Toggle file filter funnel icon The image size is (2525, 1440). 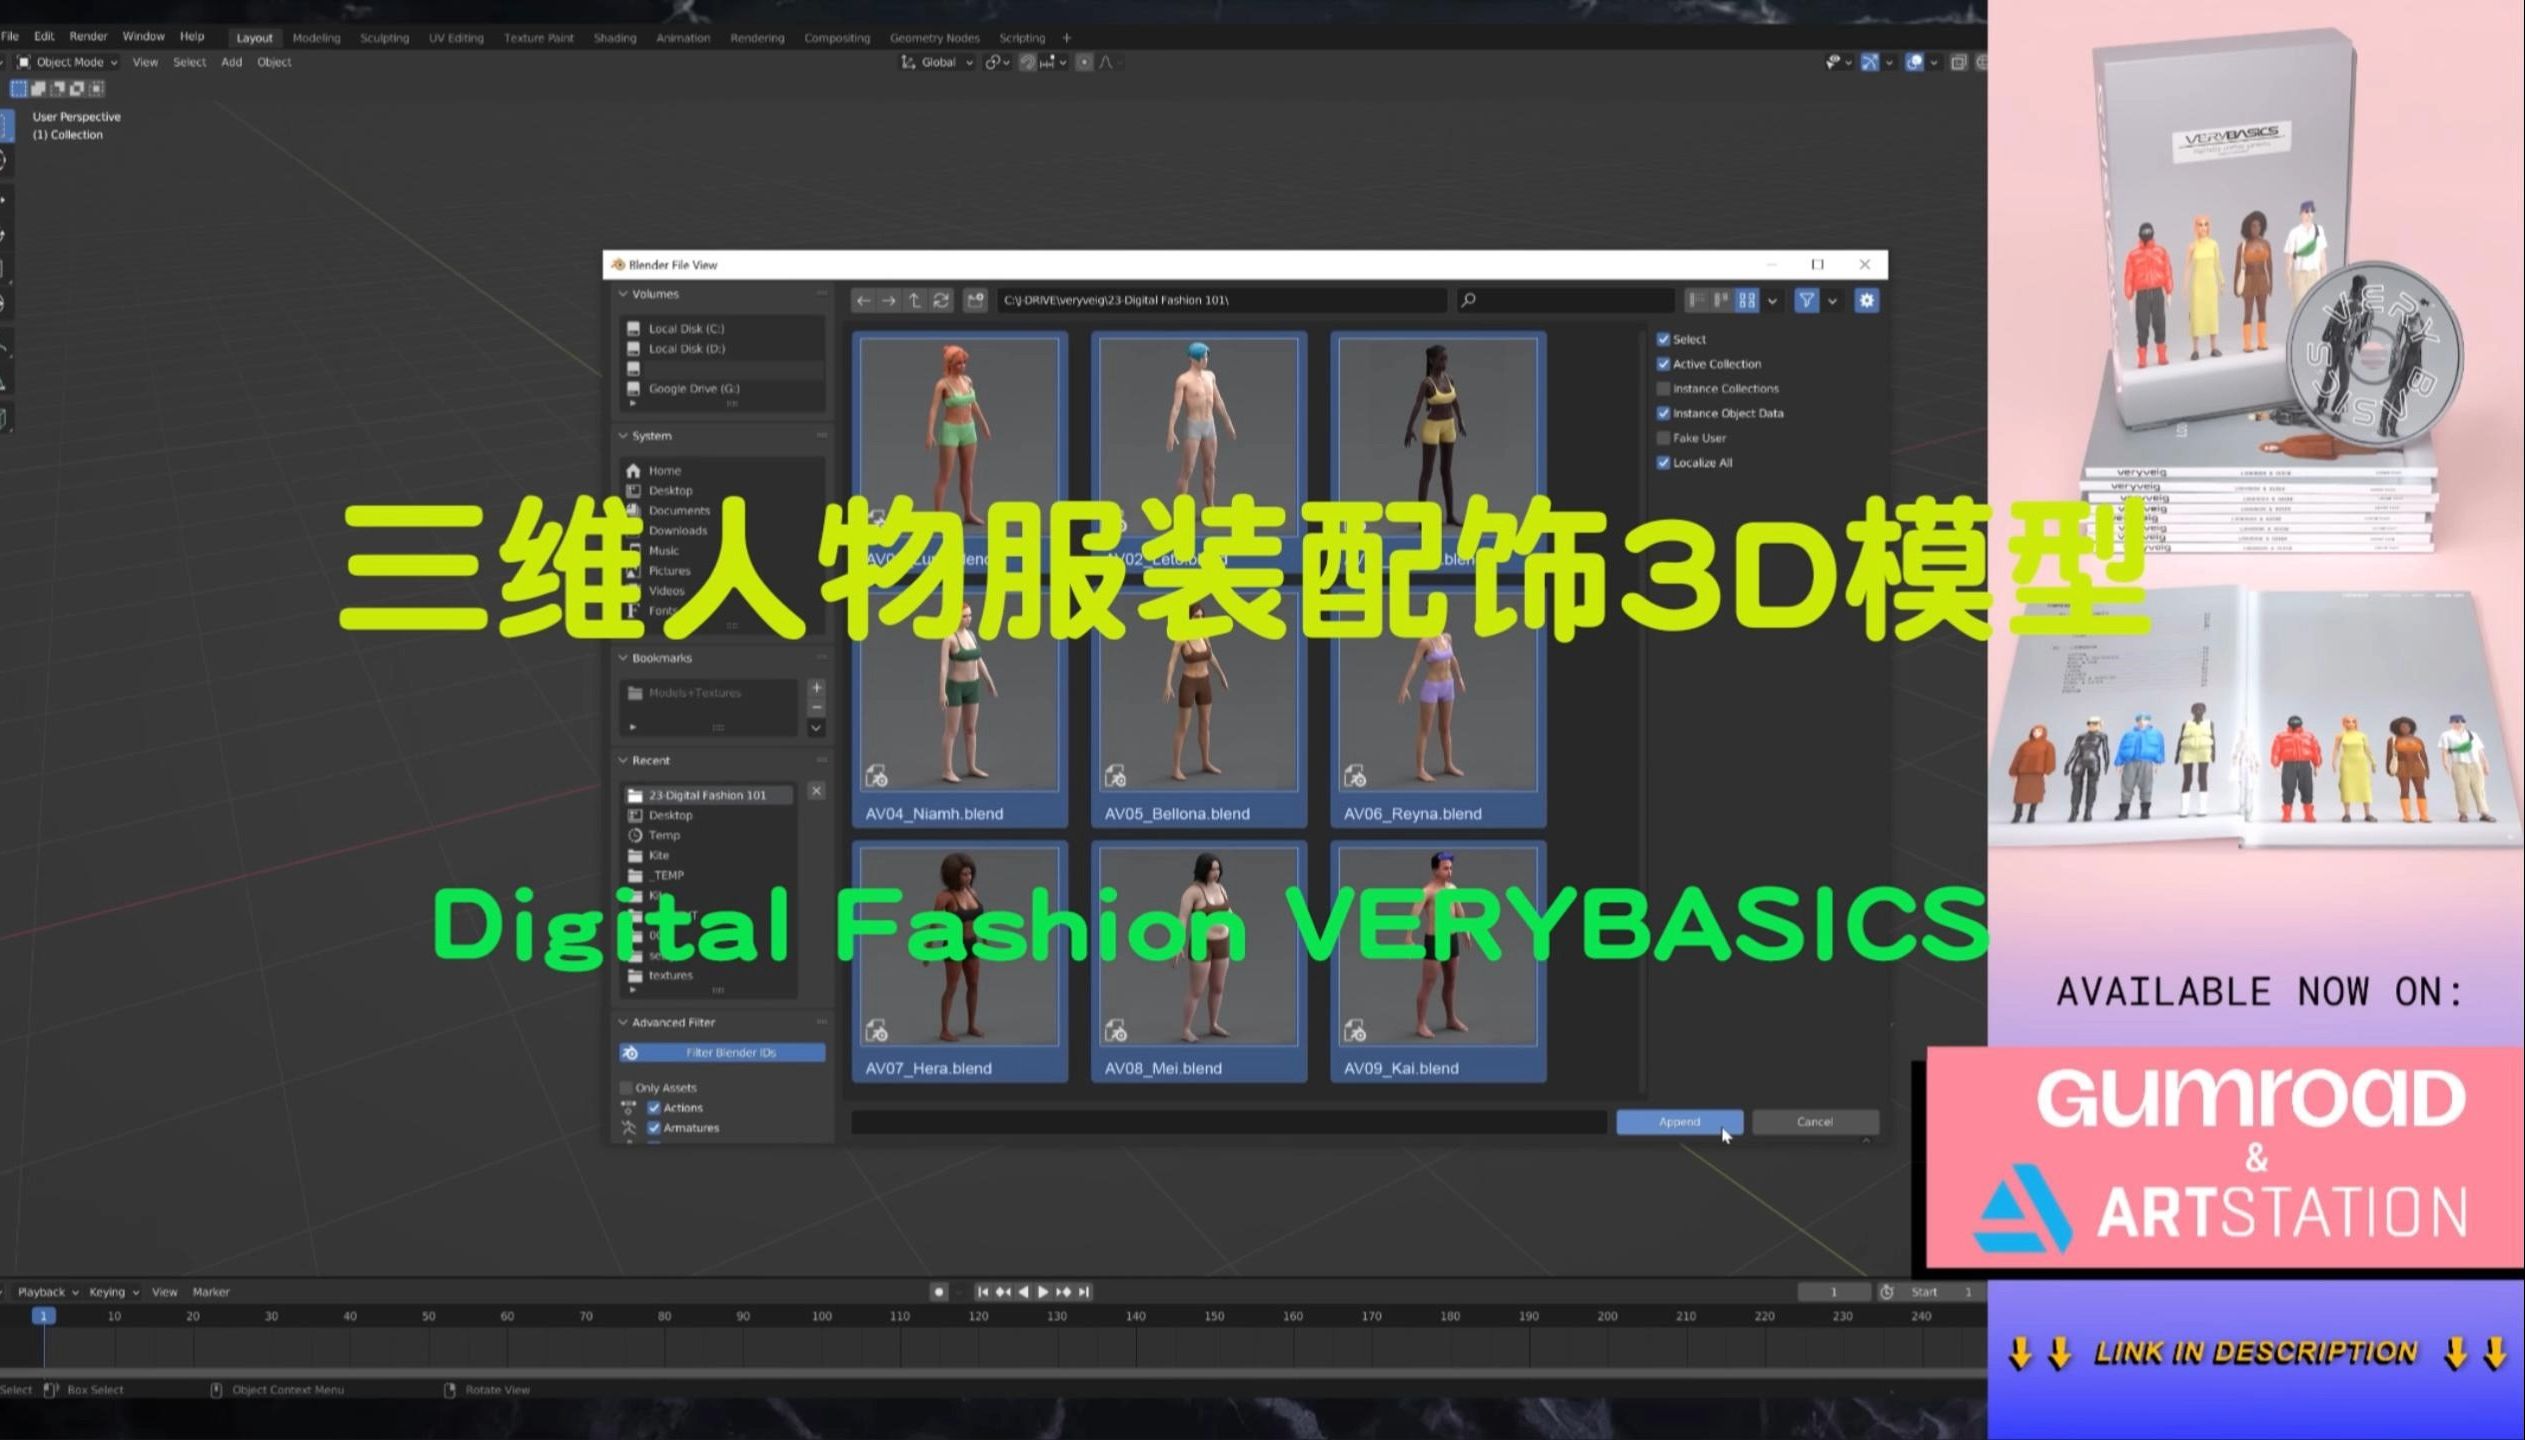pos(1807,300)
